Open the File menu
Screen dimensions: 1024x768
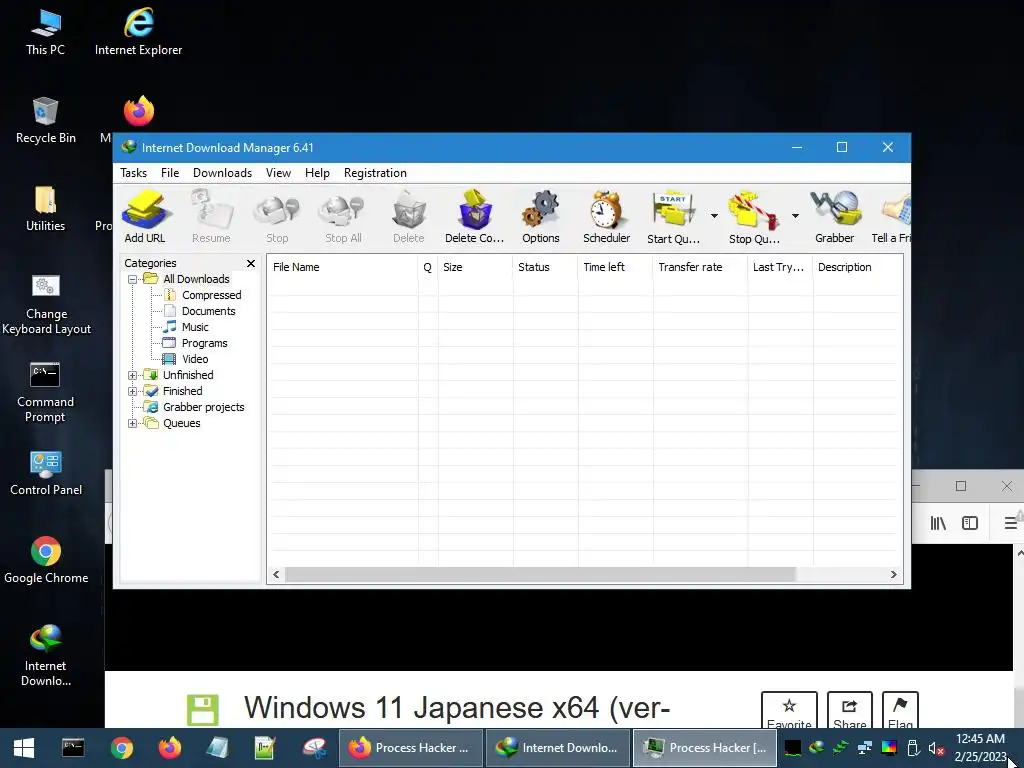pos(170,173)
